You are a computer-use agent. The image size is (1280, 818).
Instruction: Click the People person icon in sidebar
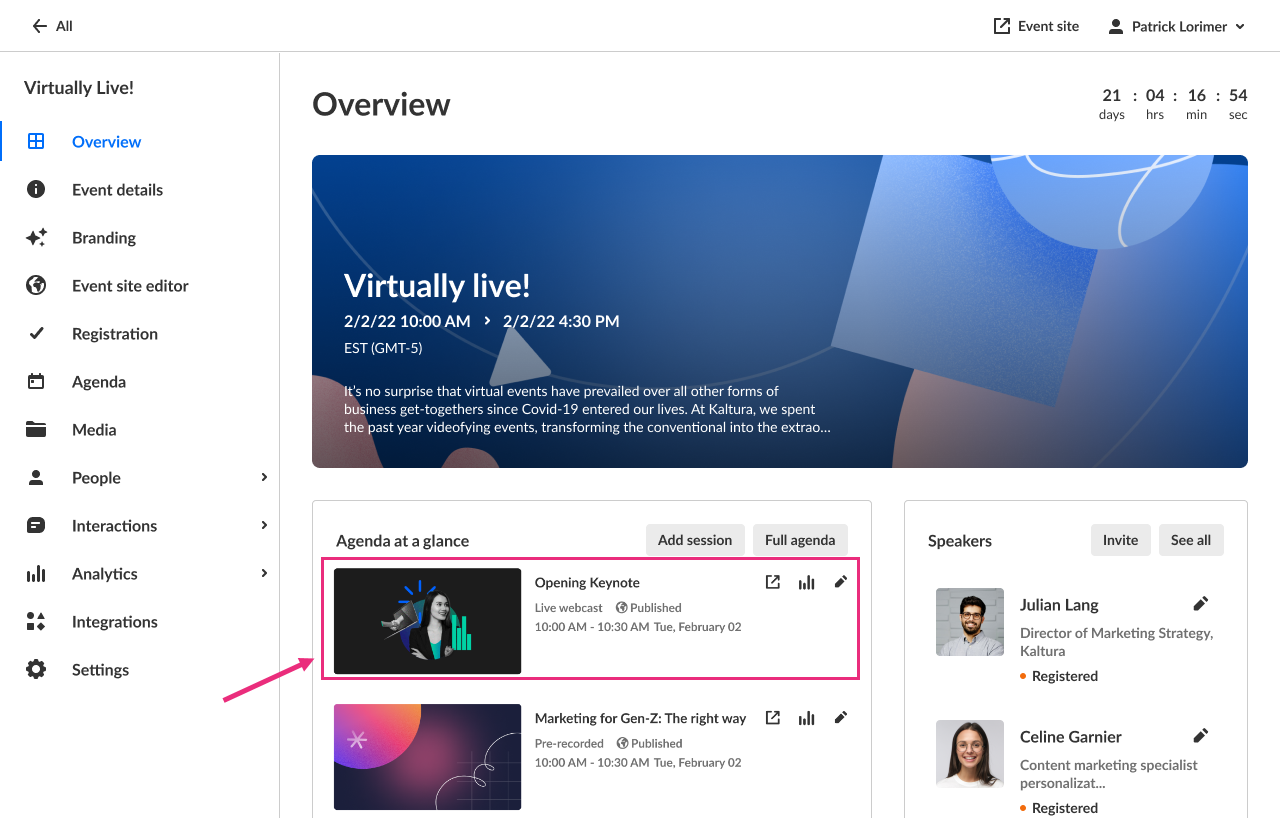(x=36, y=477)
